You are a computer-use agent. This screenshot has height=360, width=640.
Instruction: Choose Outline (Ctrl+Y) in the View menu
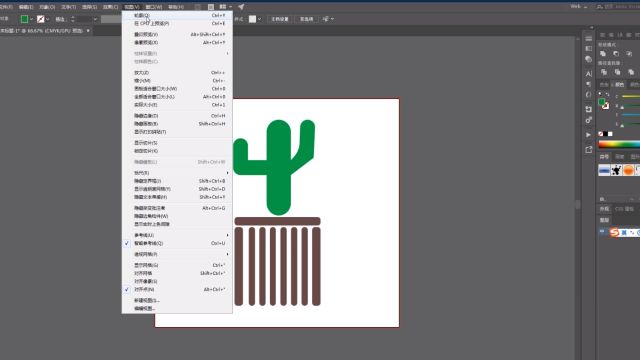(x=177, y=16)
